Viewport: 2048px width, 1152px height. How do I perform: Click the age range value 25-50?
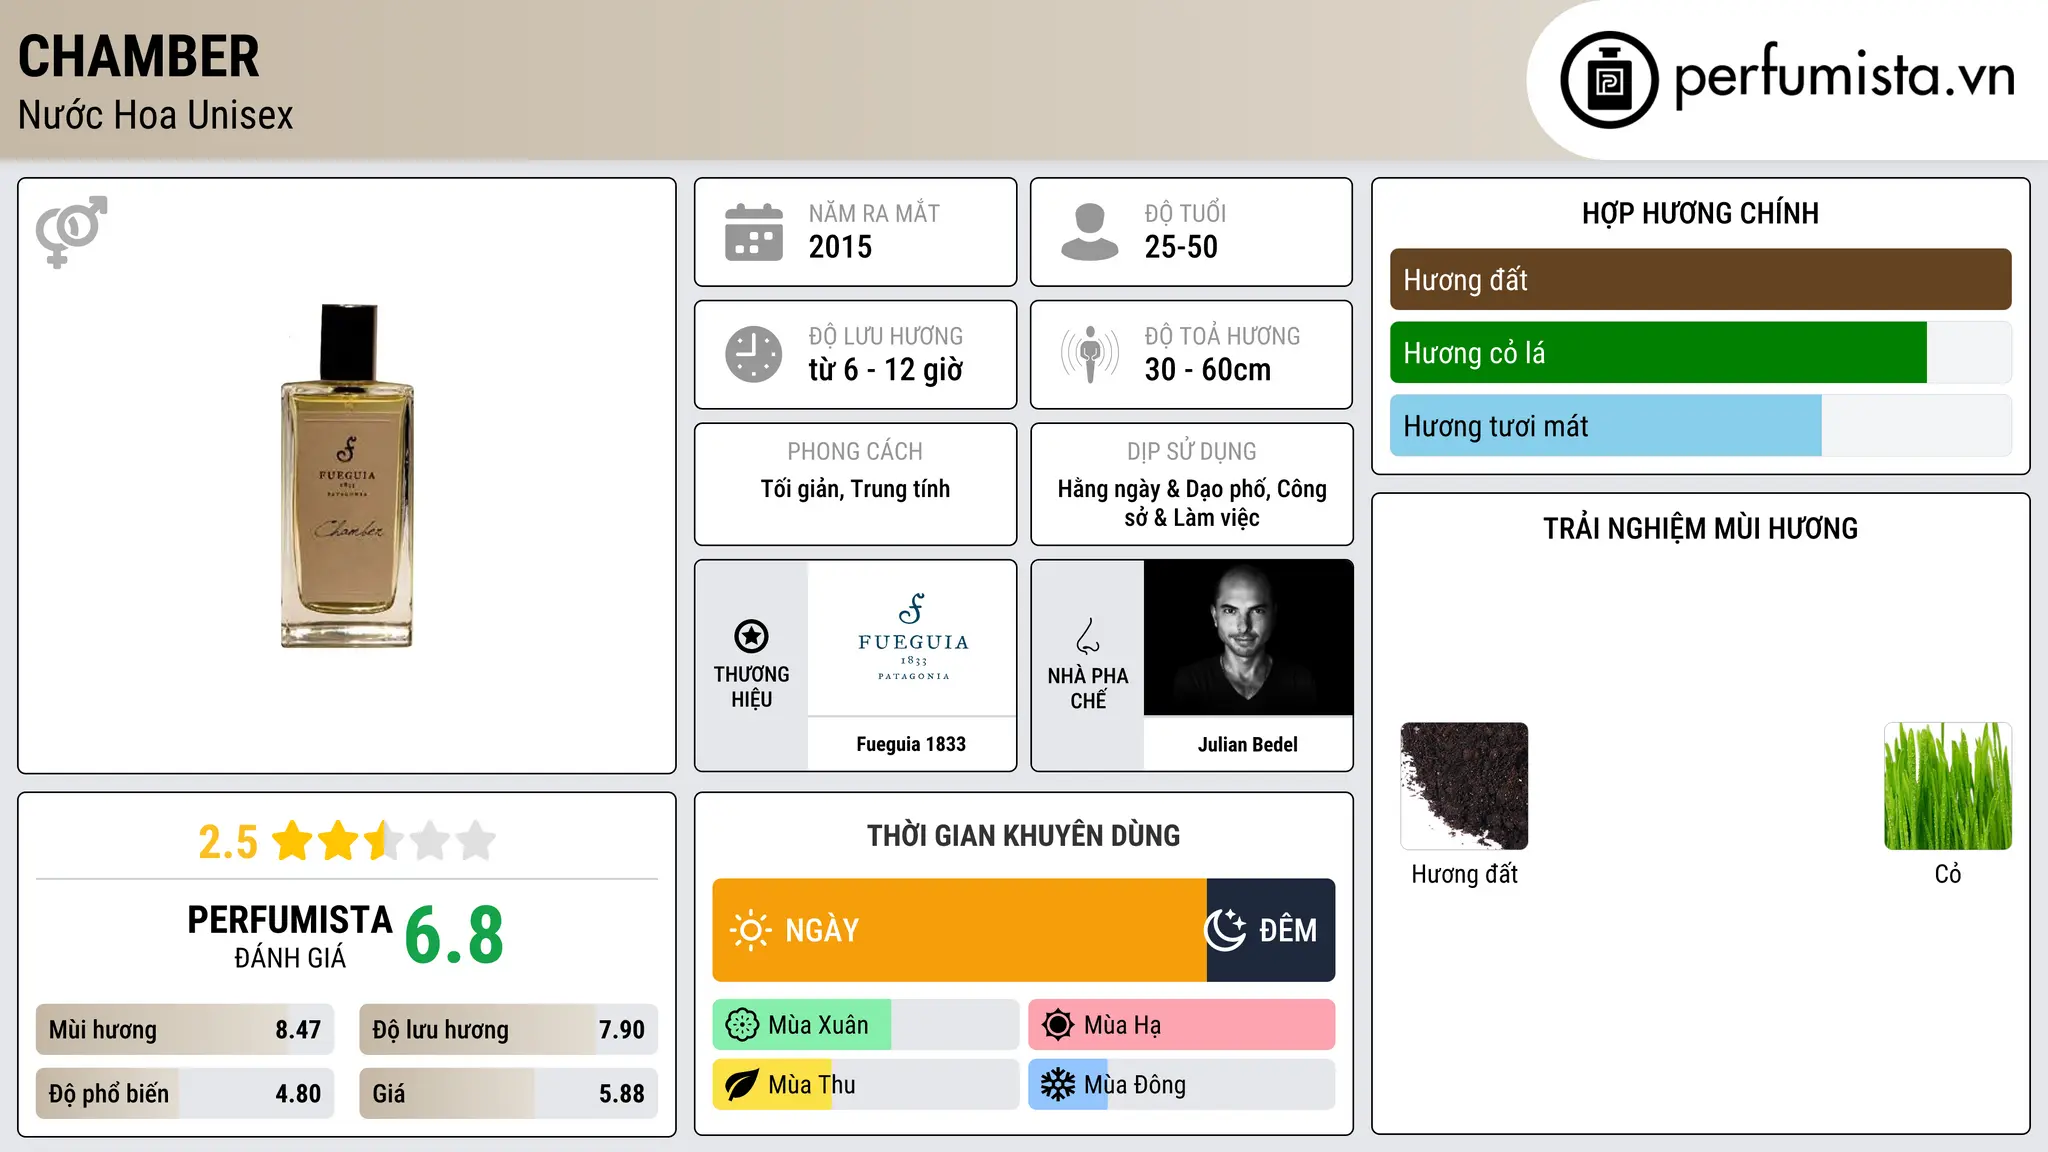click(x=1181, y=247)
